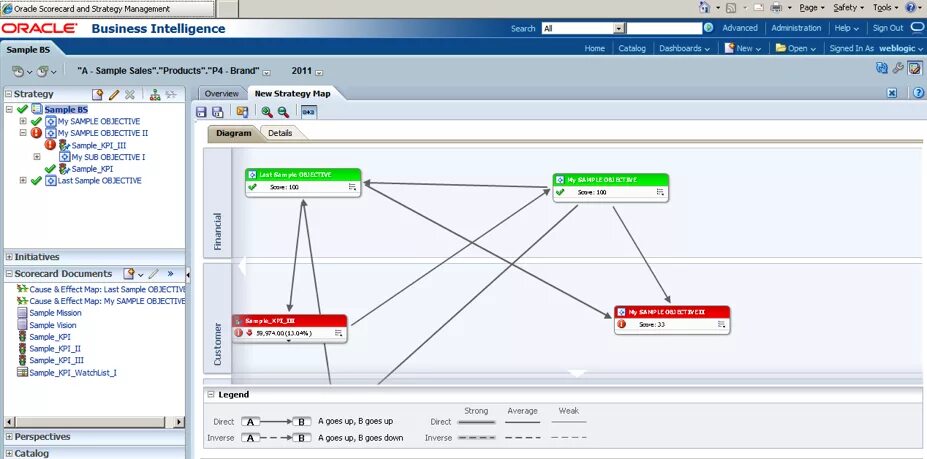
Task: Expand the Catalog pane
Action: click(8, 453)
